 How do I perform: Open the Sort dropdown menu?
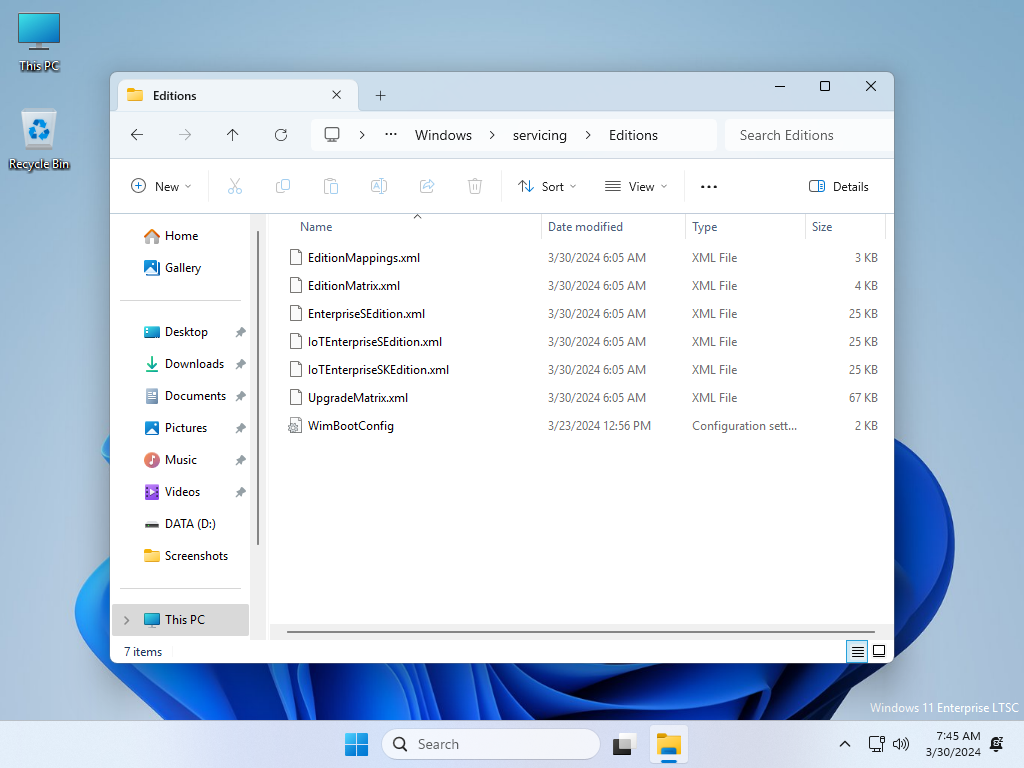[547, 187]
